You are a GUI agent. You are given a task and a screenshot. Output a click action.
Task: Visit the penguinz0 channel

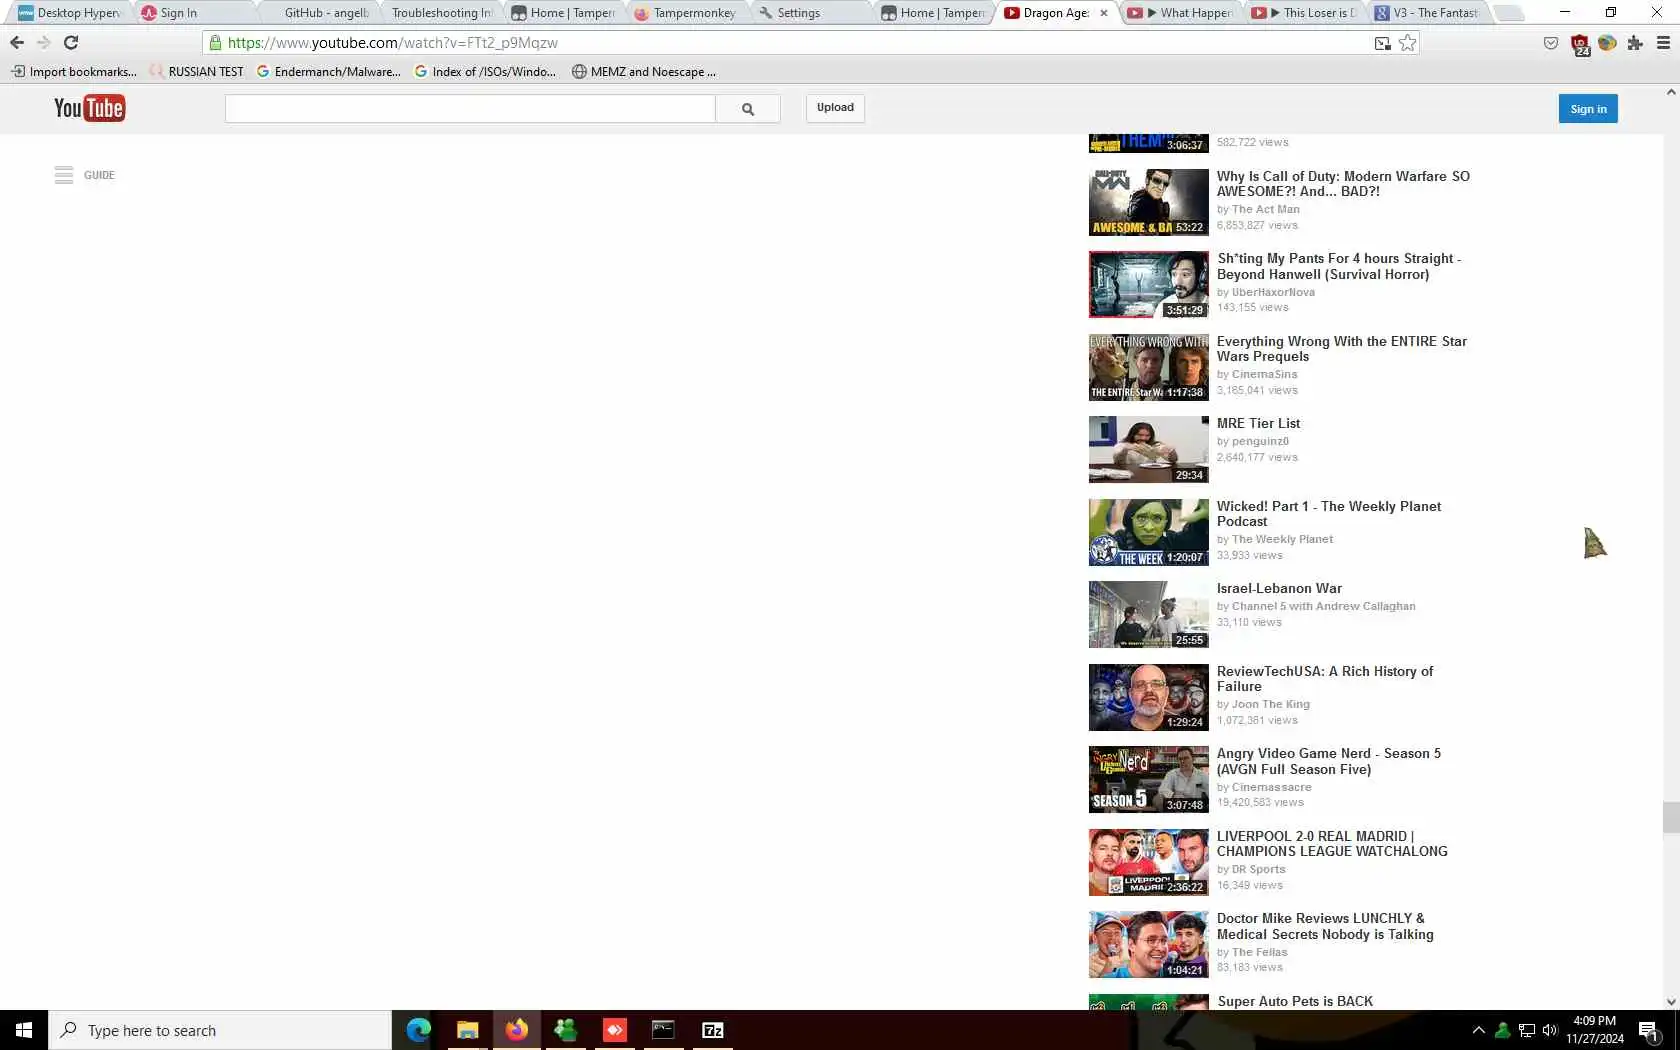[1260, 441]
